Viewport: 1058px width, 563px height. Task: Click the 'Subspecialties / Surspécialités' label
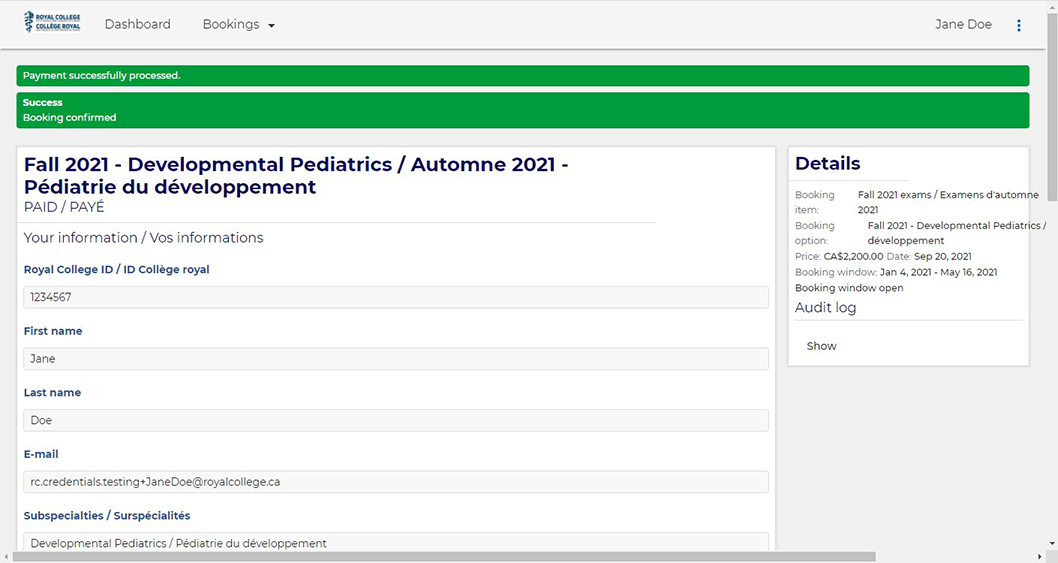(x=107, y=516)
